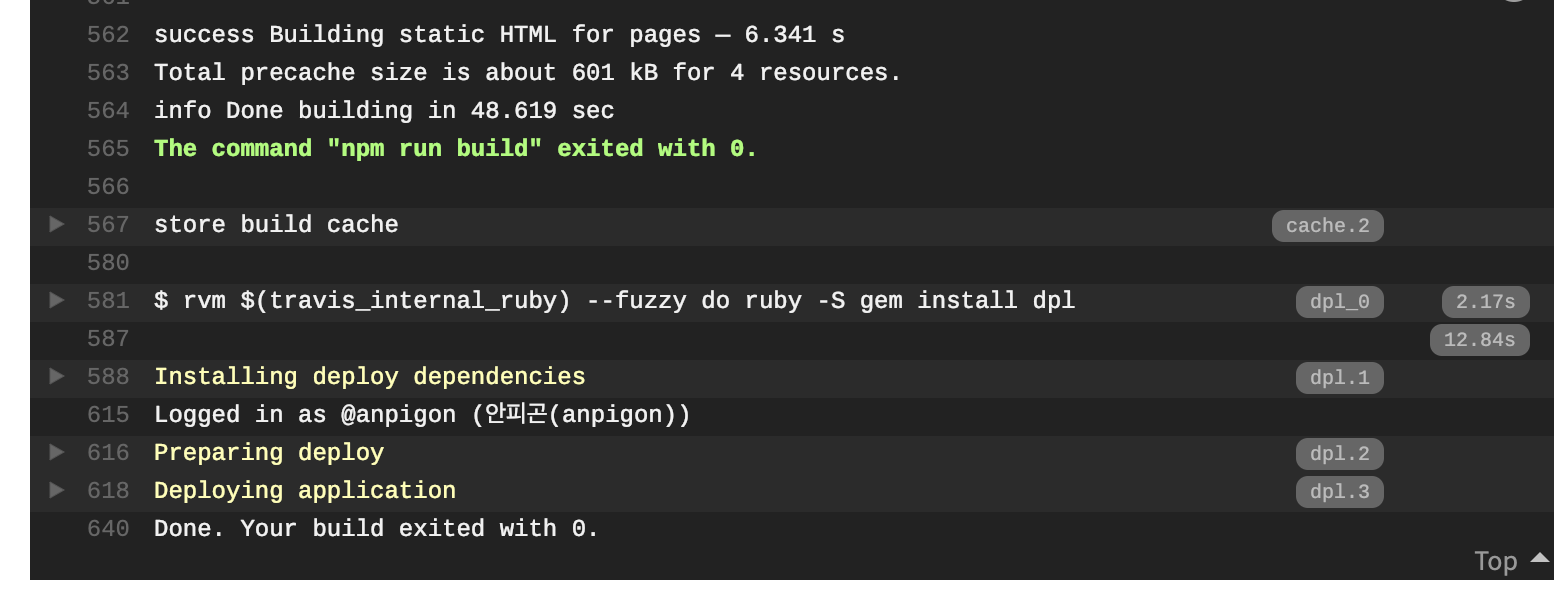This screenshot has width=1568, height=594.
Task: Expand the 'Preparing deploy' fold arrow
Action: click(57, 452)
